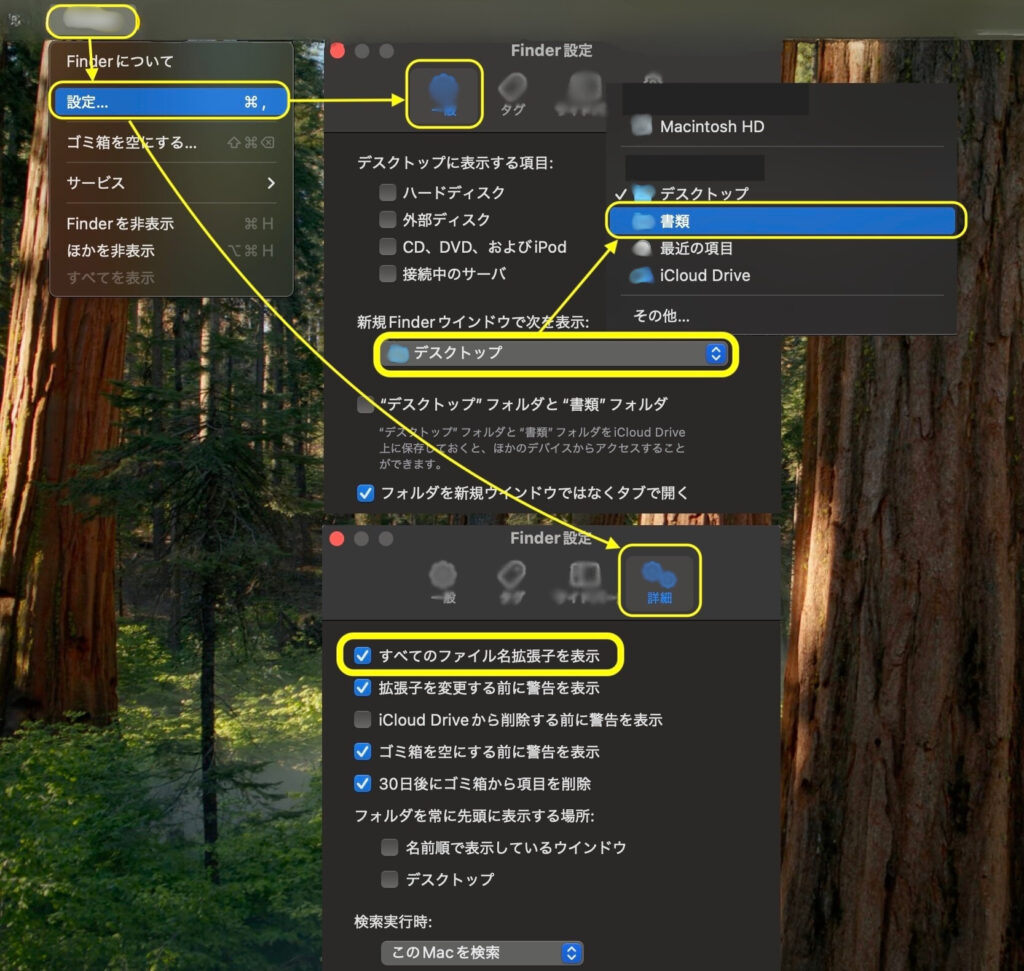Pick iCloud Drive from the location list
The image size is (1024, 971).
pos(704,275)
